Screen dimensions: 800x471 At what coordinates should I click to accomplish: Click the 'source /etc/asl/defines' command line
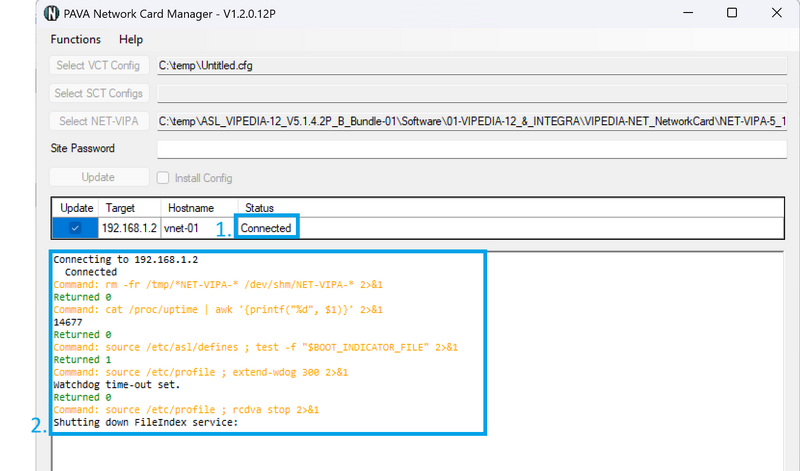click(x=256, y=347)
